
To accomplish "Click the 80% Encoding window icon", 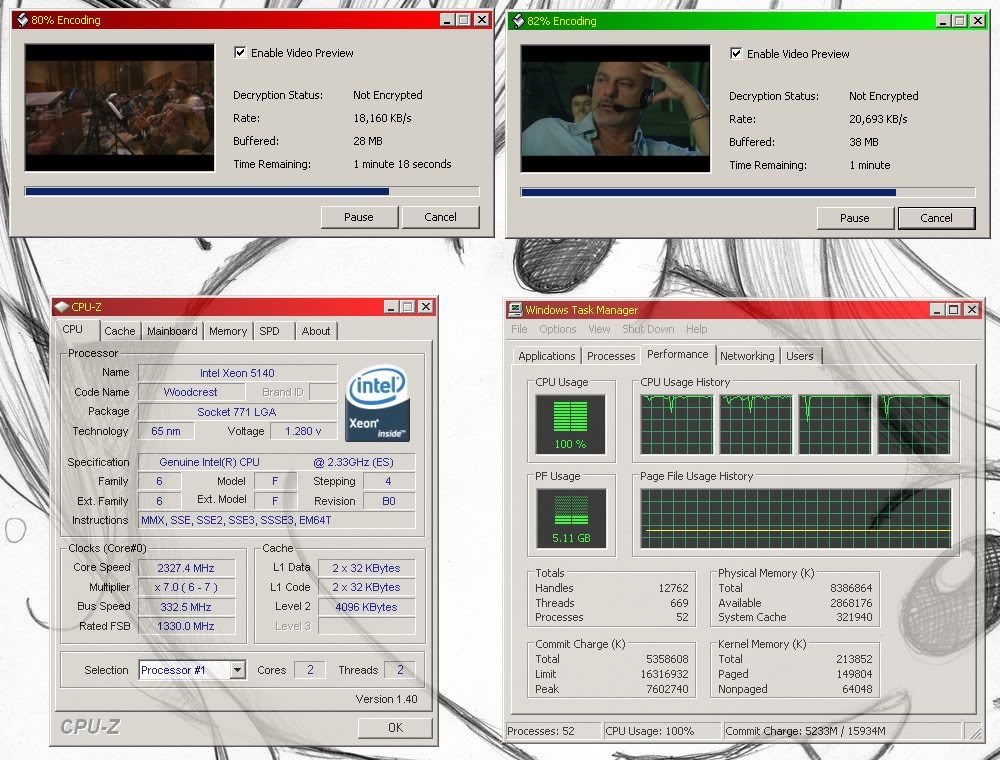I will (x=21, y=20).
